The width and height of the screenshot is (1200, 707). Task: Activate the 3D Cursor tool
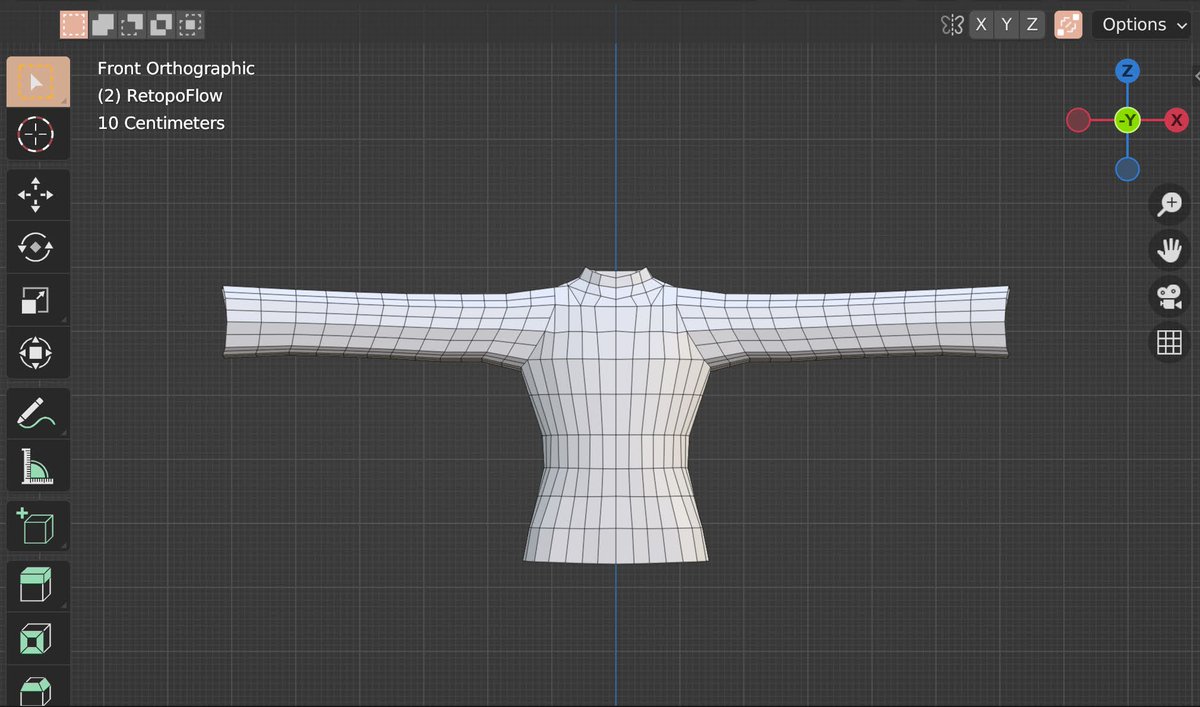click(38, 134)
